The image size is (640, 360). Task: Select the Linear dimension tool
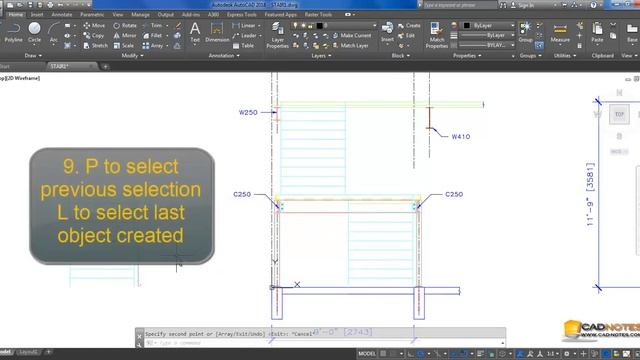tap(244, 25)
